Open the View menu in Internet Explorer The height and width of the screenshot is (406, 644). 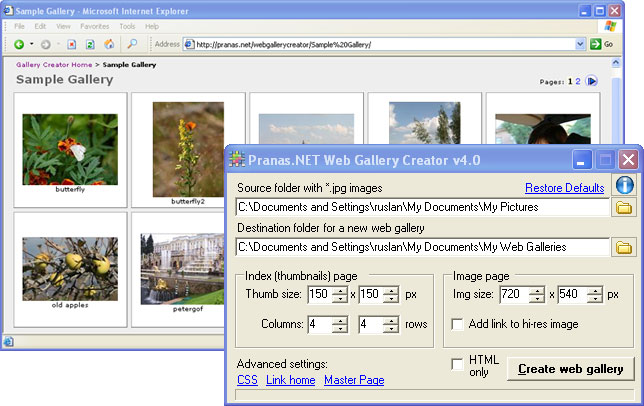63,26
